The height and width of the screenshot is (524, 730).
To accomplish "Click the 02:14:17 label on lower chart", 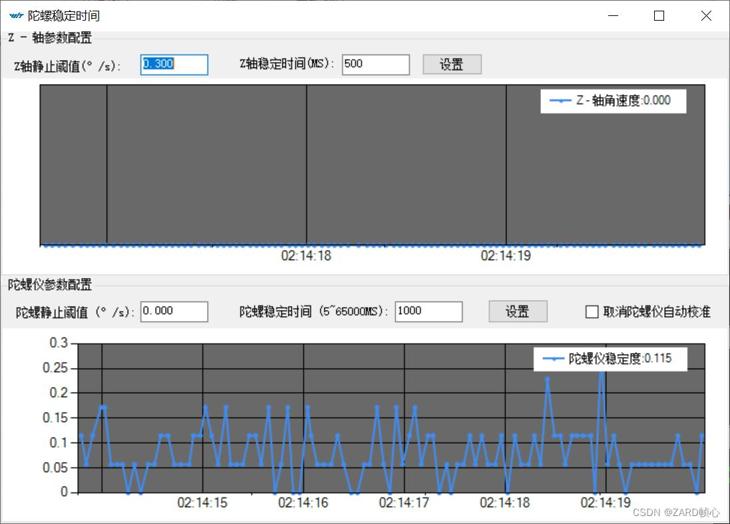I will [x=404, y=503].
